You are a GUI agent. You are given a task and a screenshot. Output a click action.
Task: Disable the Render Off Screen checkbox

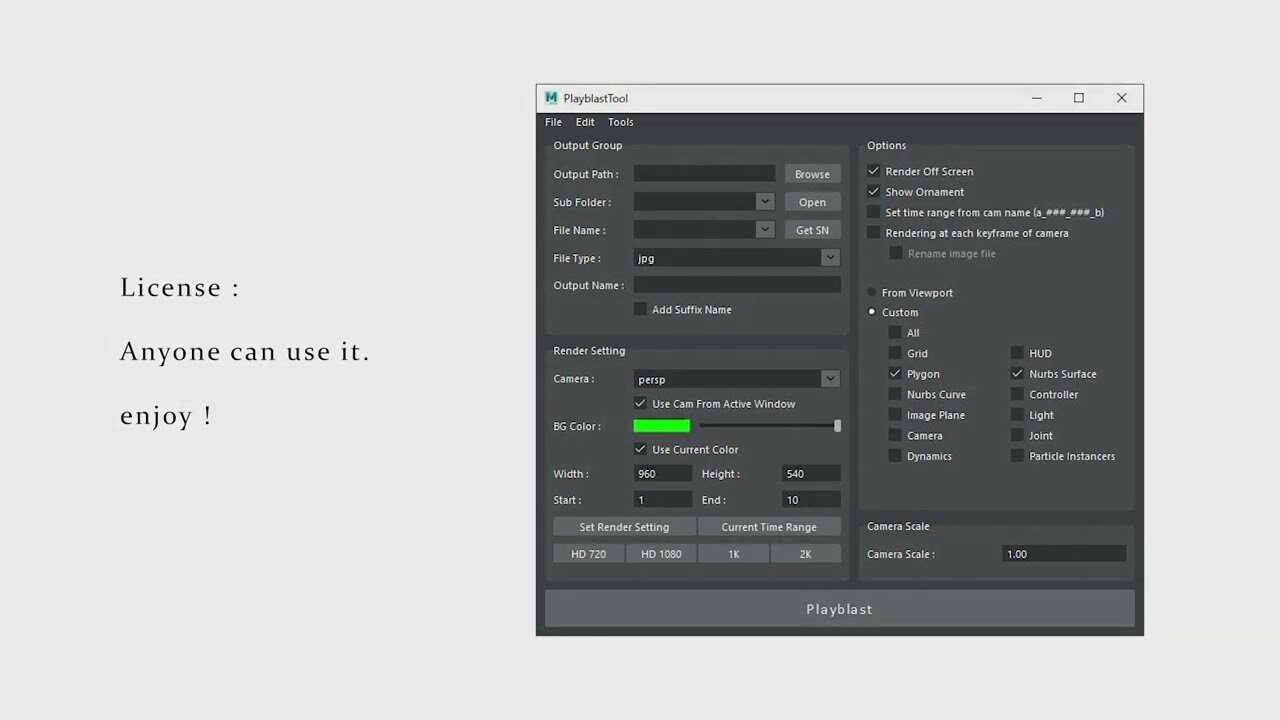click(x=873, y=171)
